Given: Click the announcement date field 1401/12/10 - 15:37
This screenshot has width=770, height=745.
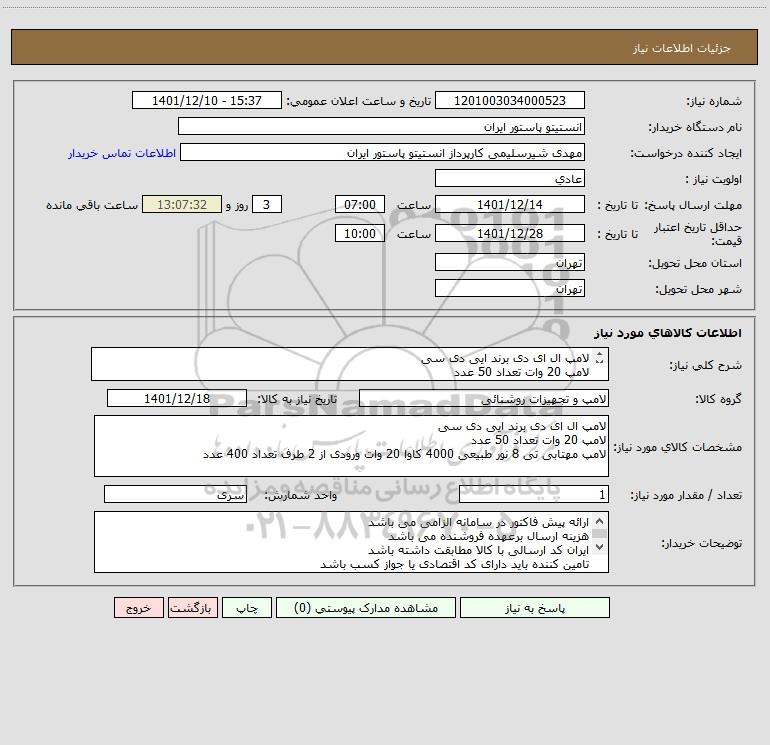Looking at the screenshot, I should pos(207,100).
